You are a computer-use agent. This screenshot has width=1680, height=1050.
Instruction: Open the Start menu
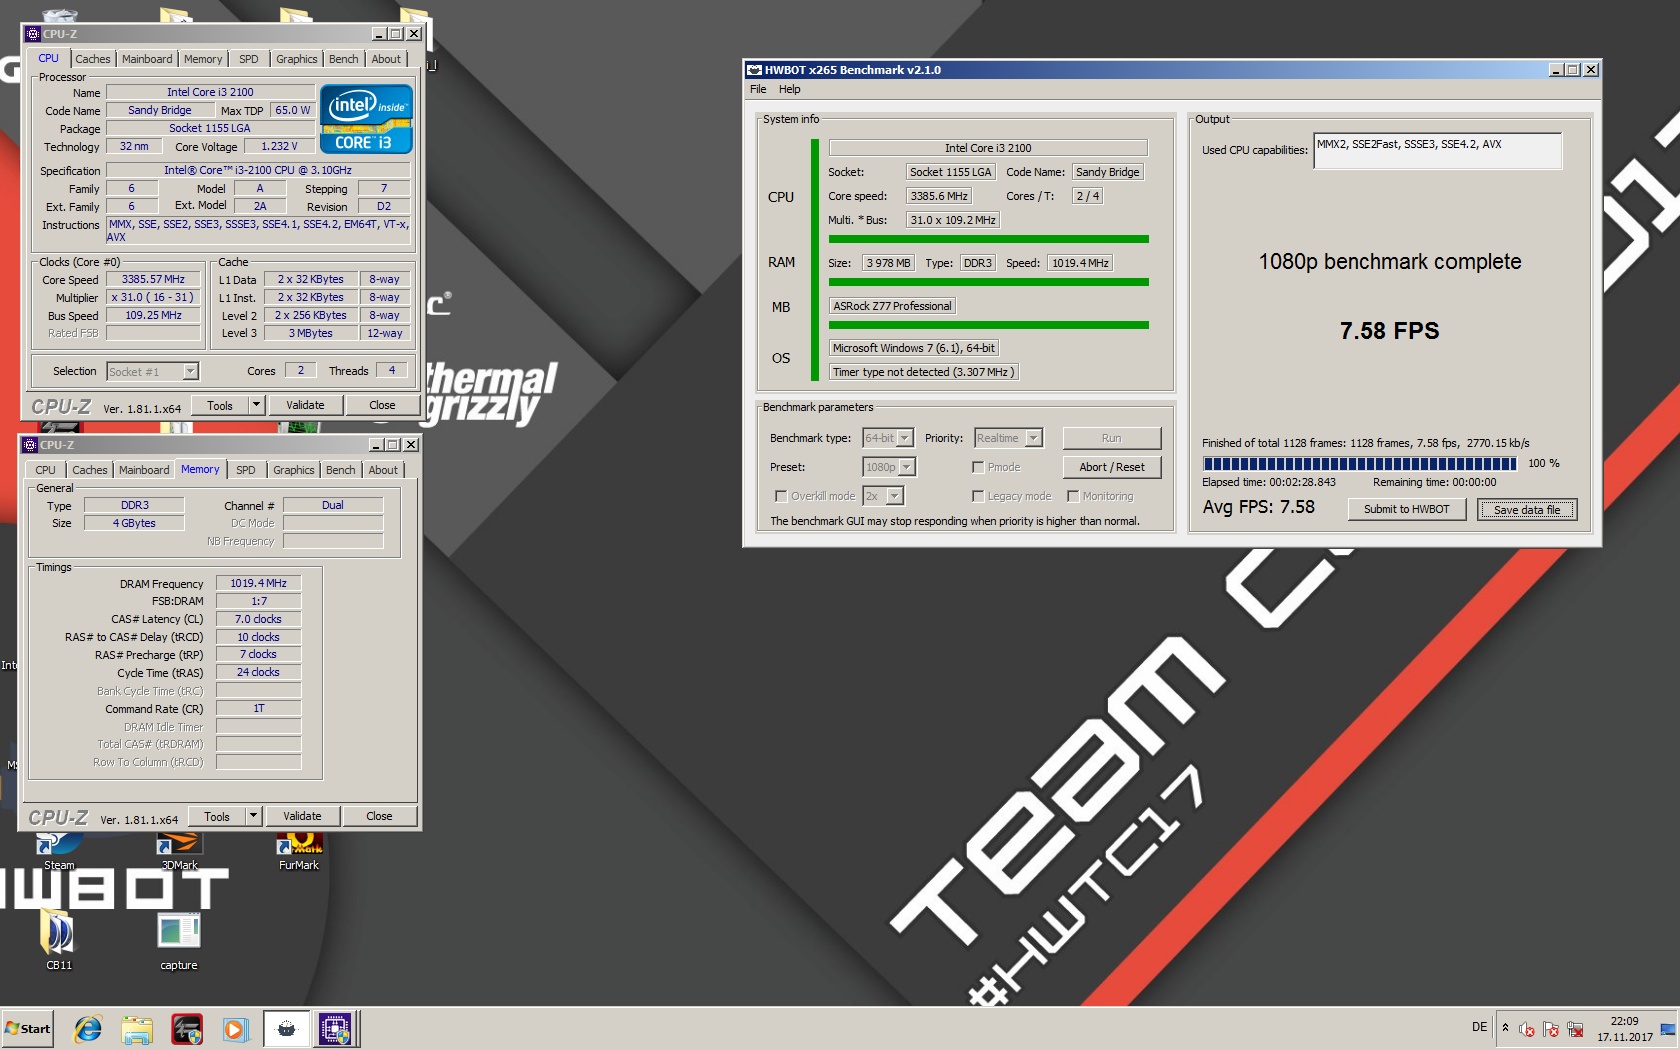pos(27,1028)
